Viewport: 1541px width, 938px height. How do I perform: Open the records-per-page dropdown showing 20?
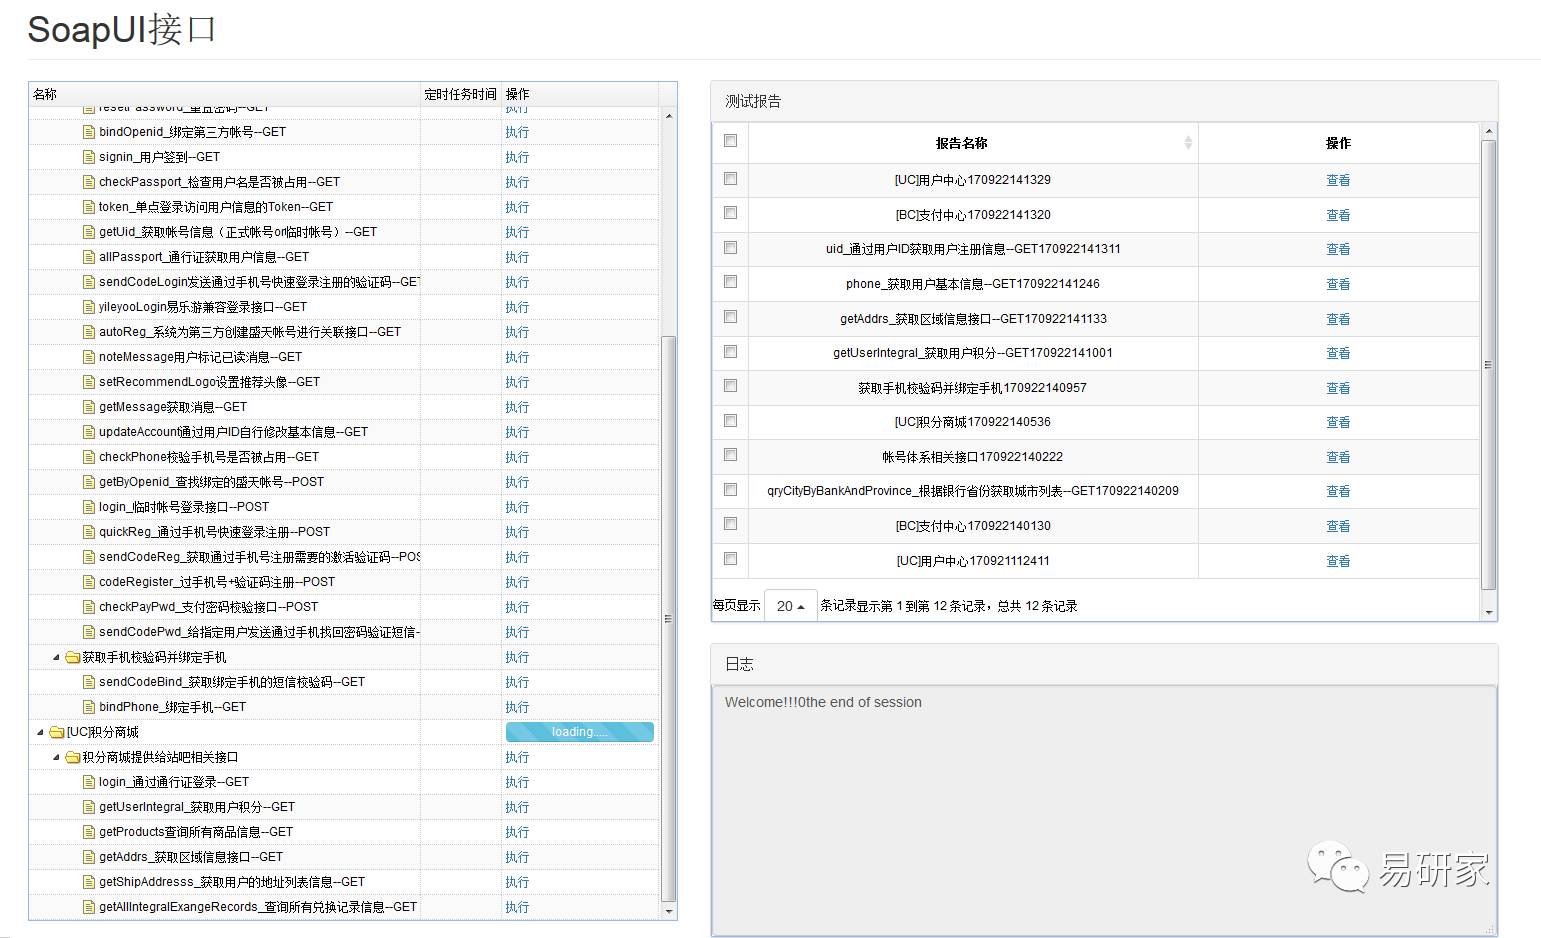790,606
